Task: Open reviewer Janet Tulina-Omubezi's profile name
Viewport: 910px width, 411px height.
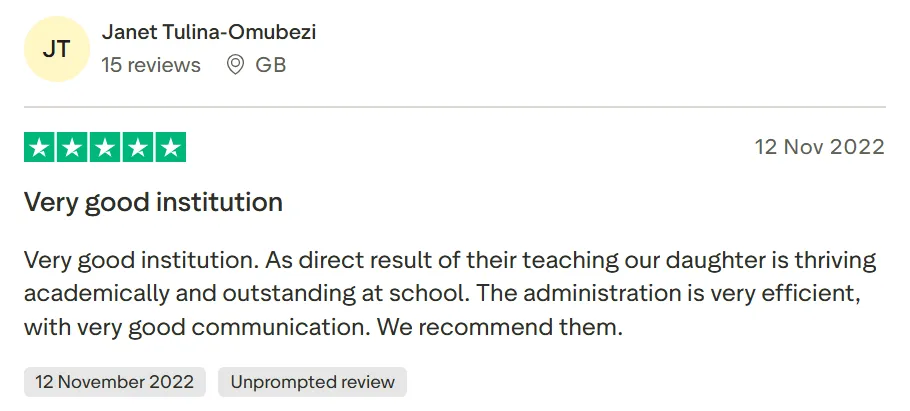Action: (x=208, y=32)
